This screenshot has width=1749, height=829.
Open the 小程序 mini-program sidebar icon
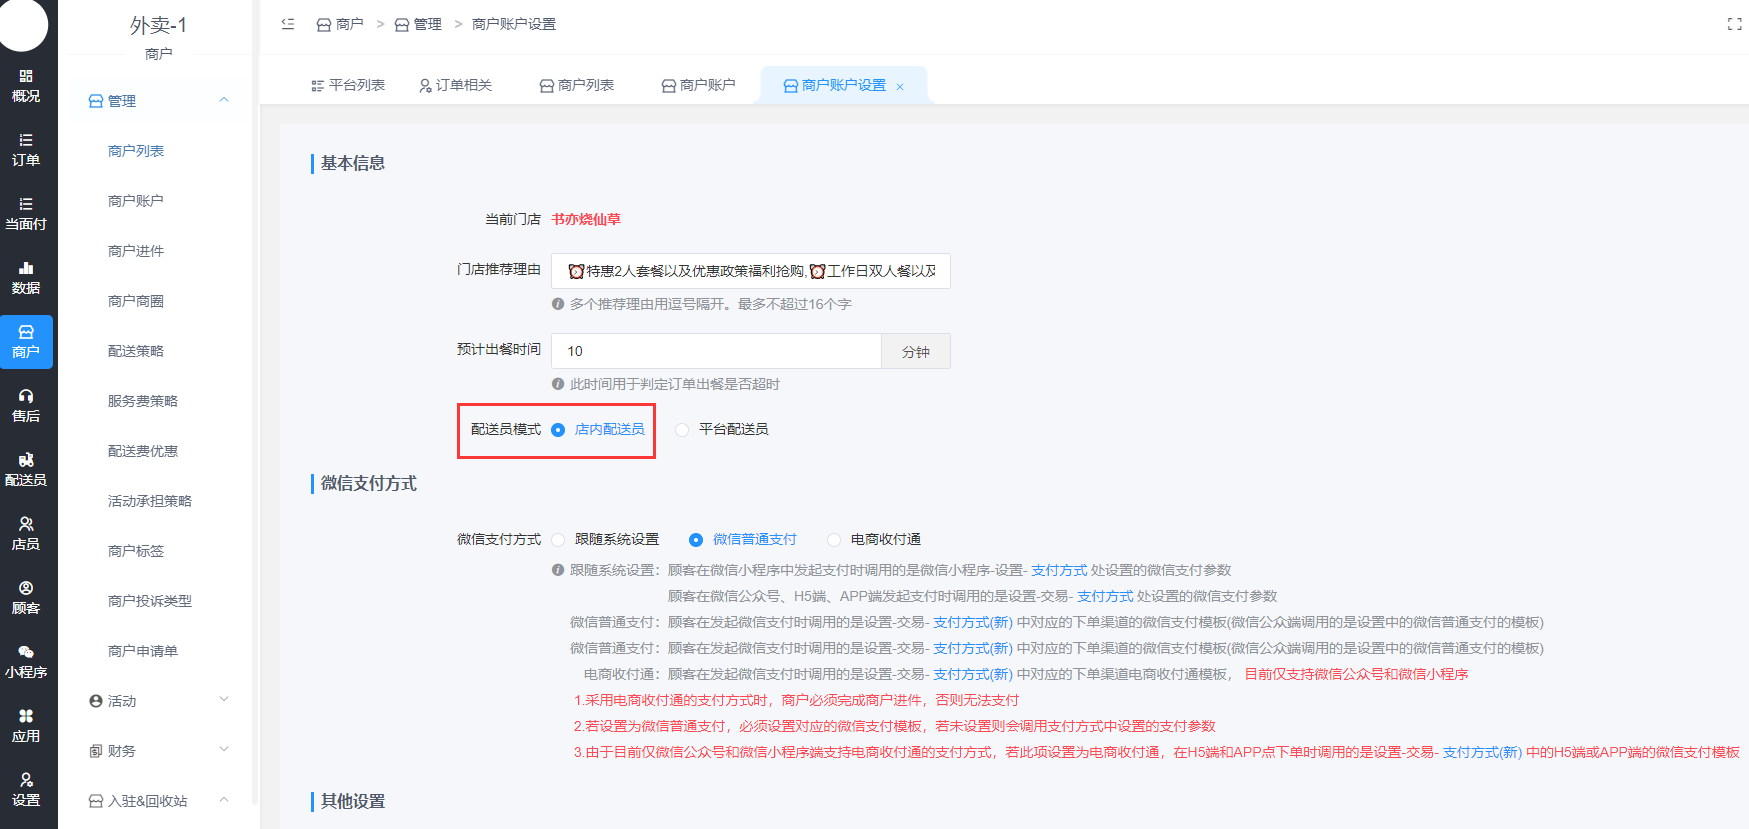point(26,662)
